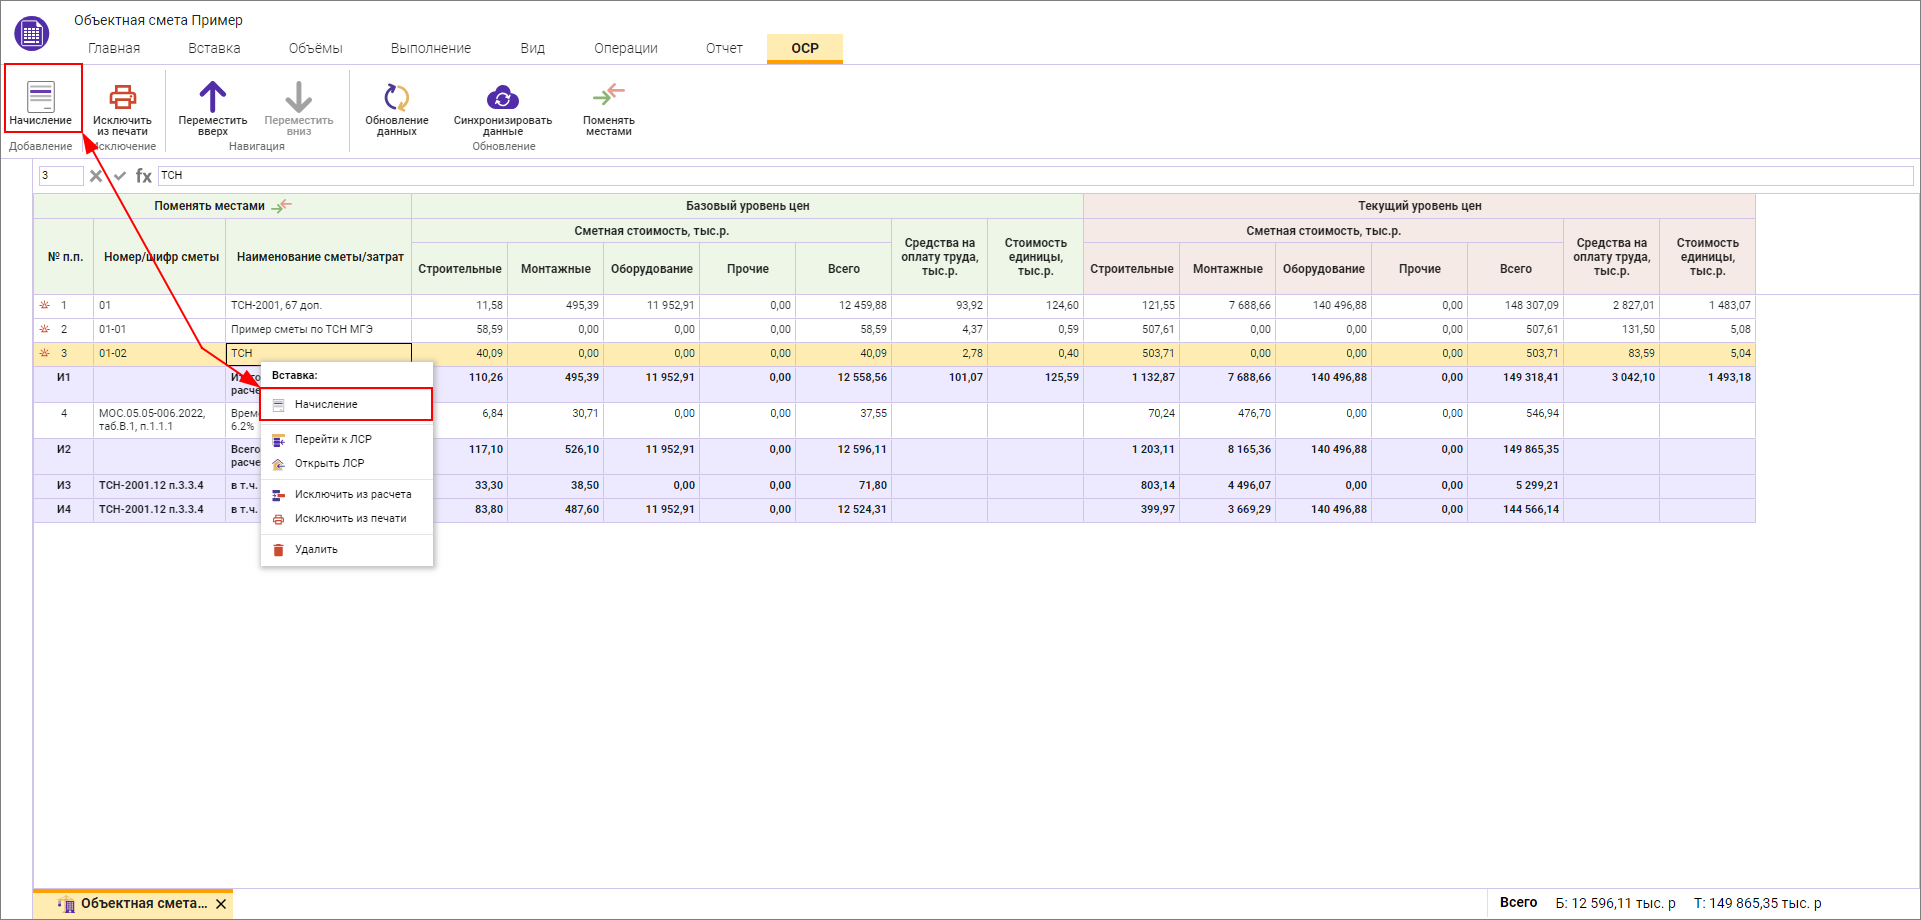
Task: Click the star marker on row 2
Action: [x=44, y=329]
